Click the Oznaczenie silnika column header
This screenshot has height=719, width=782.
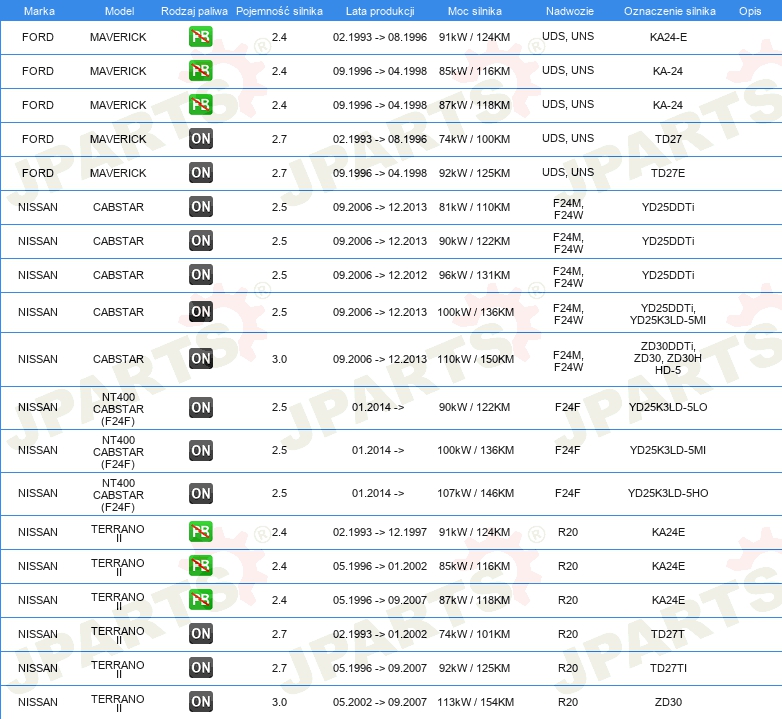click(x=669, y=11)
